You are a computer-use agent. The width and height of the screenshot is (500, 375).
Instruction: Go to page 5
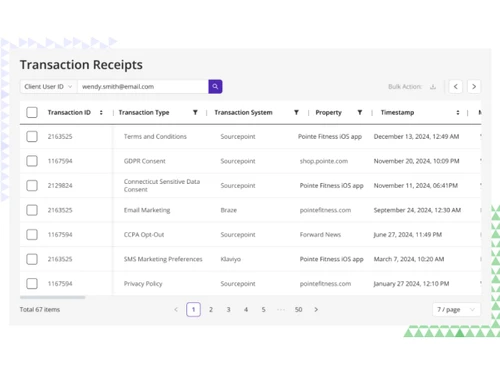(x=264, y=310)
